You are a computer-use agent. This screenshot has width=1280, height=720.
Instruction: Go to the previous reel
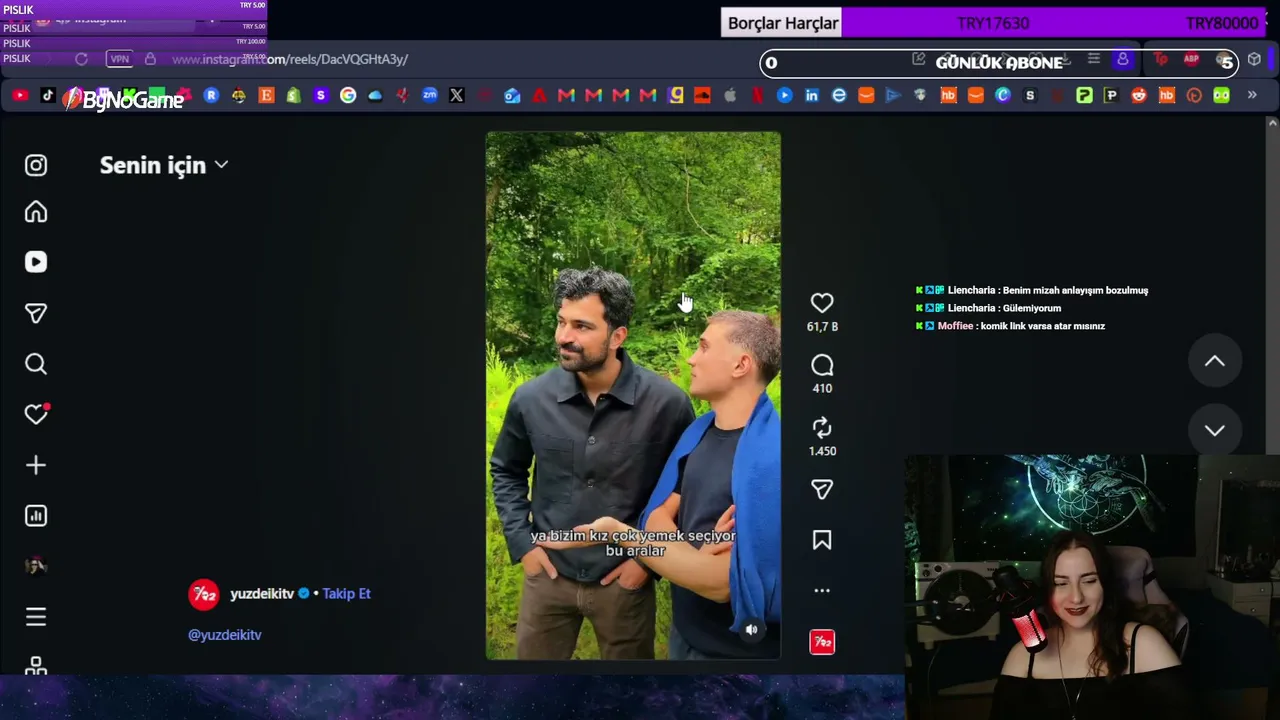point(1214,361)
